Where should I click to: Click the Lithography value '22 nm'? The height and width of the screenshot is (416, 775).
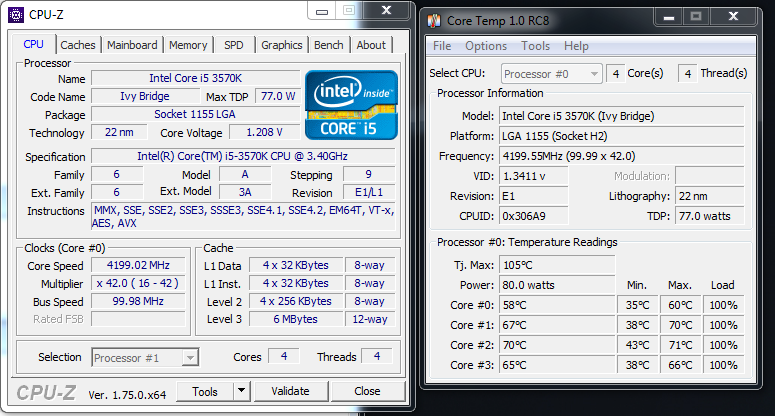click(710, 196)
